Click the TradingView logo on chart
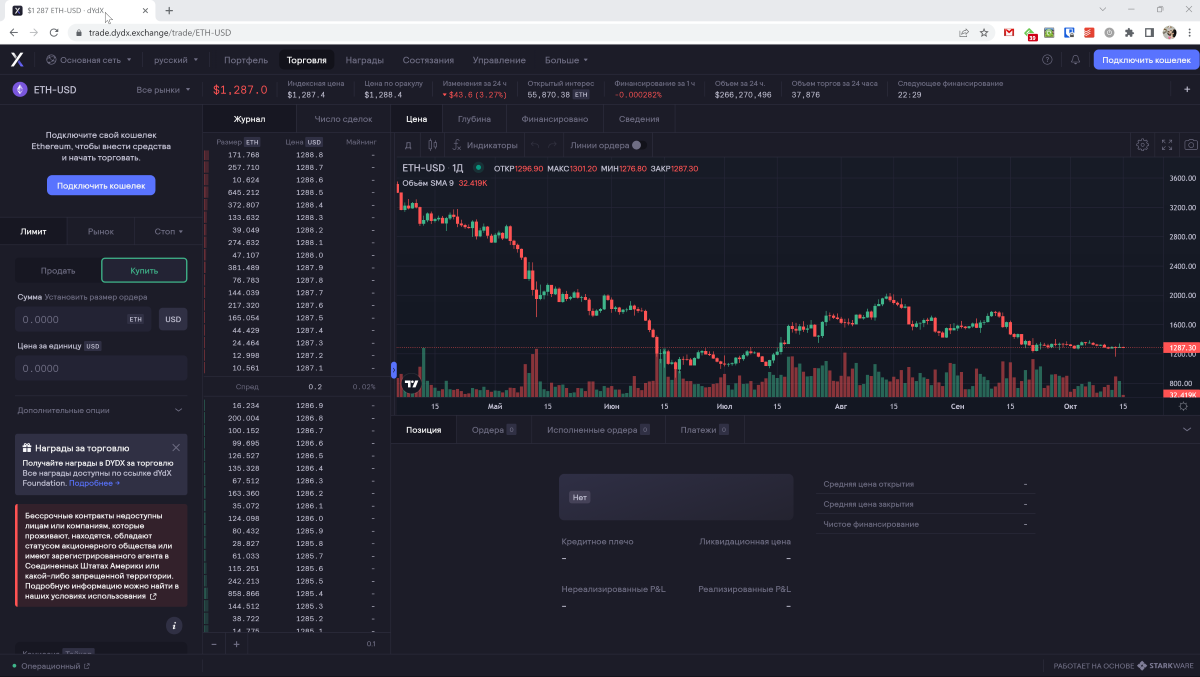The width and height of the screenshot is (1200, 677). click(x=411, y=384)
